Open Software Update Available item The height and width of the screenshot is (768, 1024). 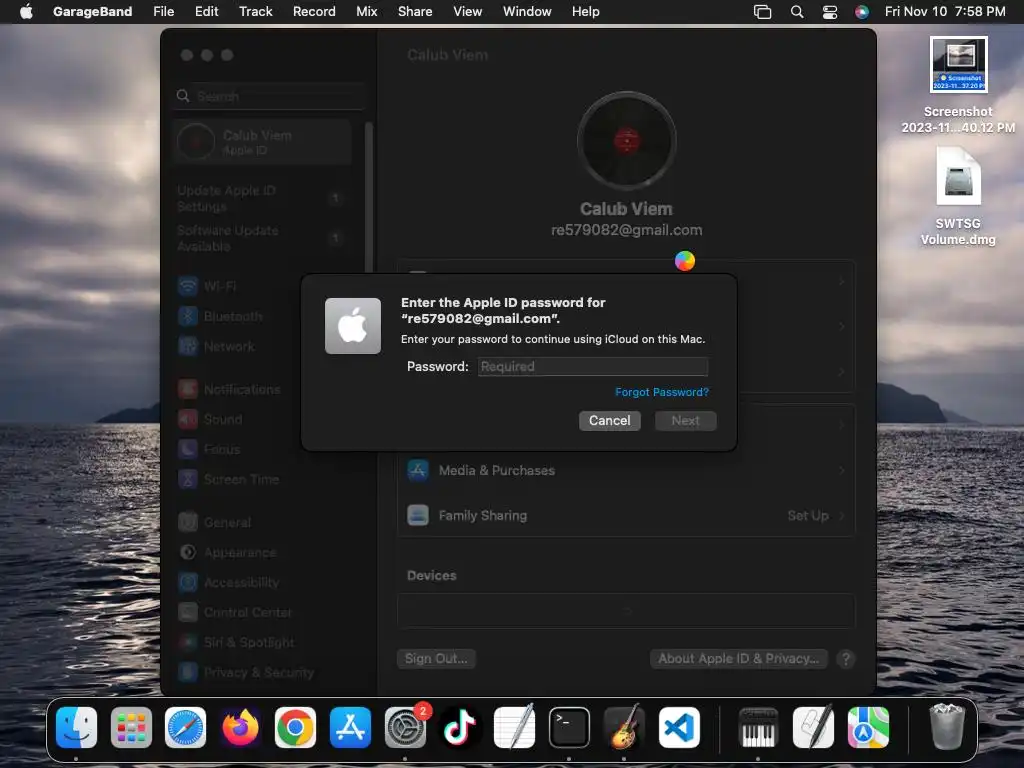[261, 238]
